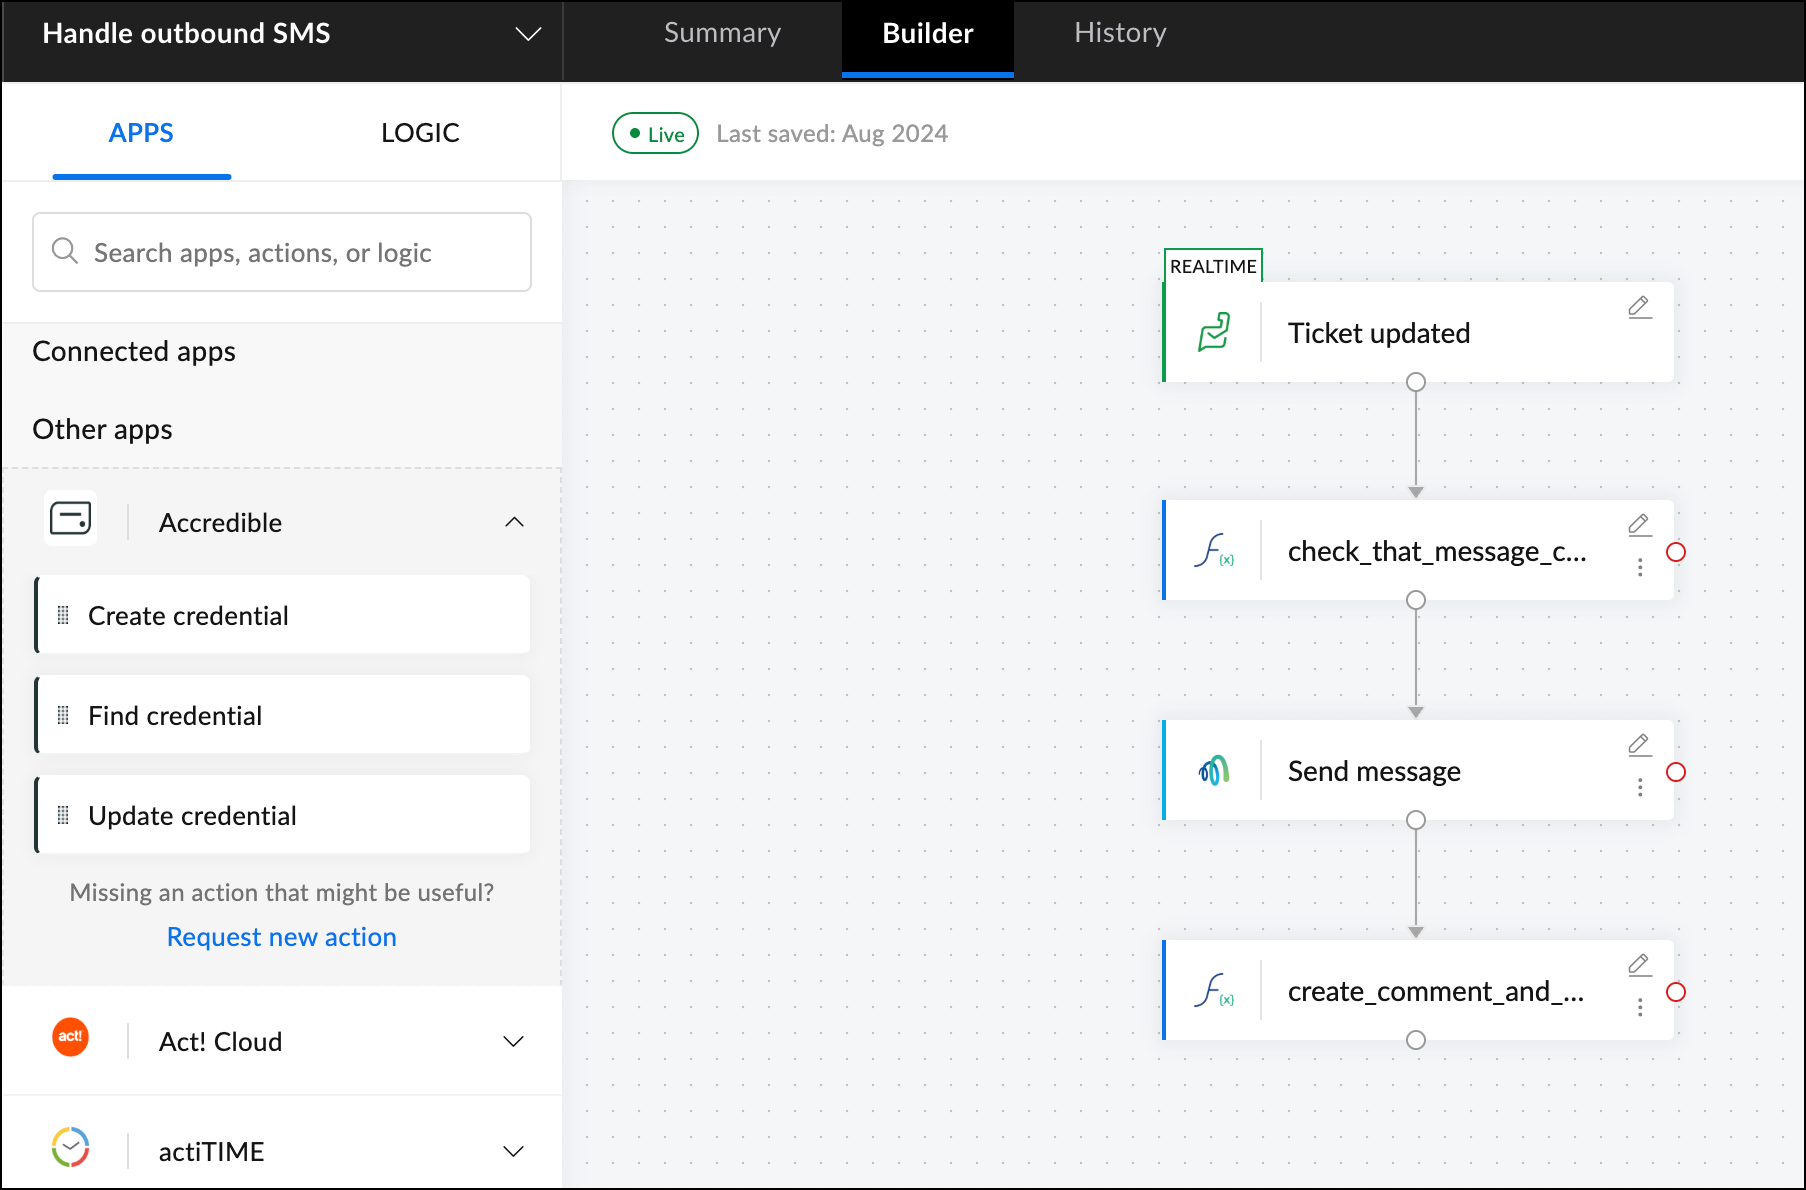Click red error connector on Send message step
The width and height of the screenshot is (1806, 1190).
coord(1676,772)
